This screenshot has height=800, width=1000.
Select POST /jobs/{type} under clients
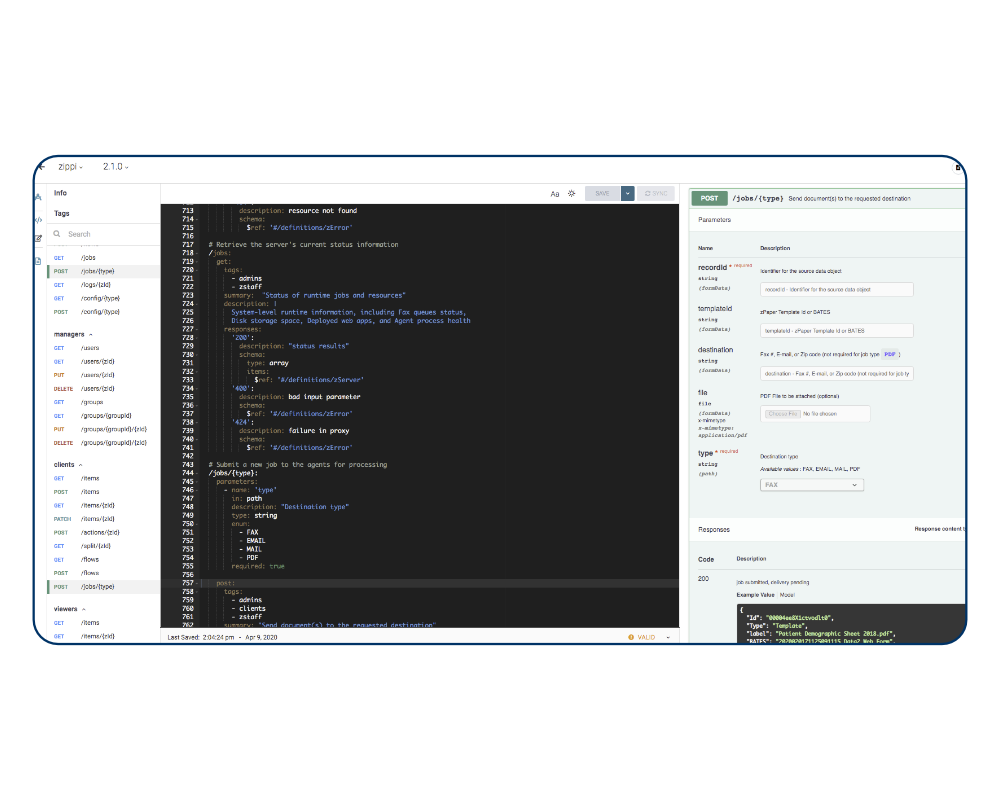click(104, 587)
